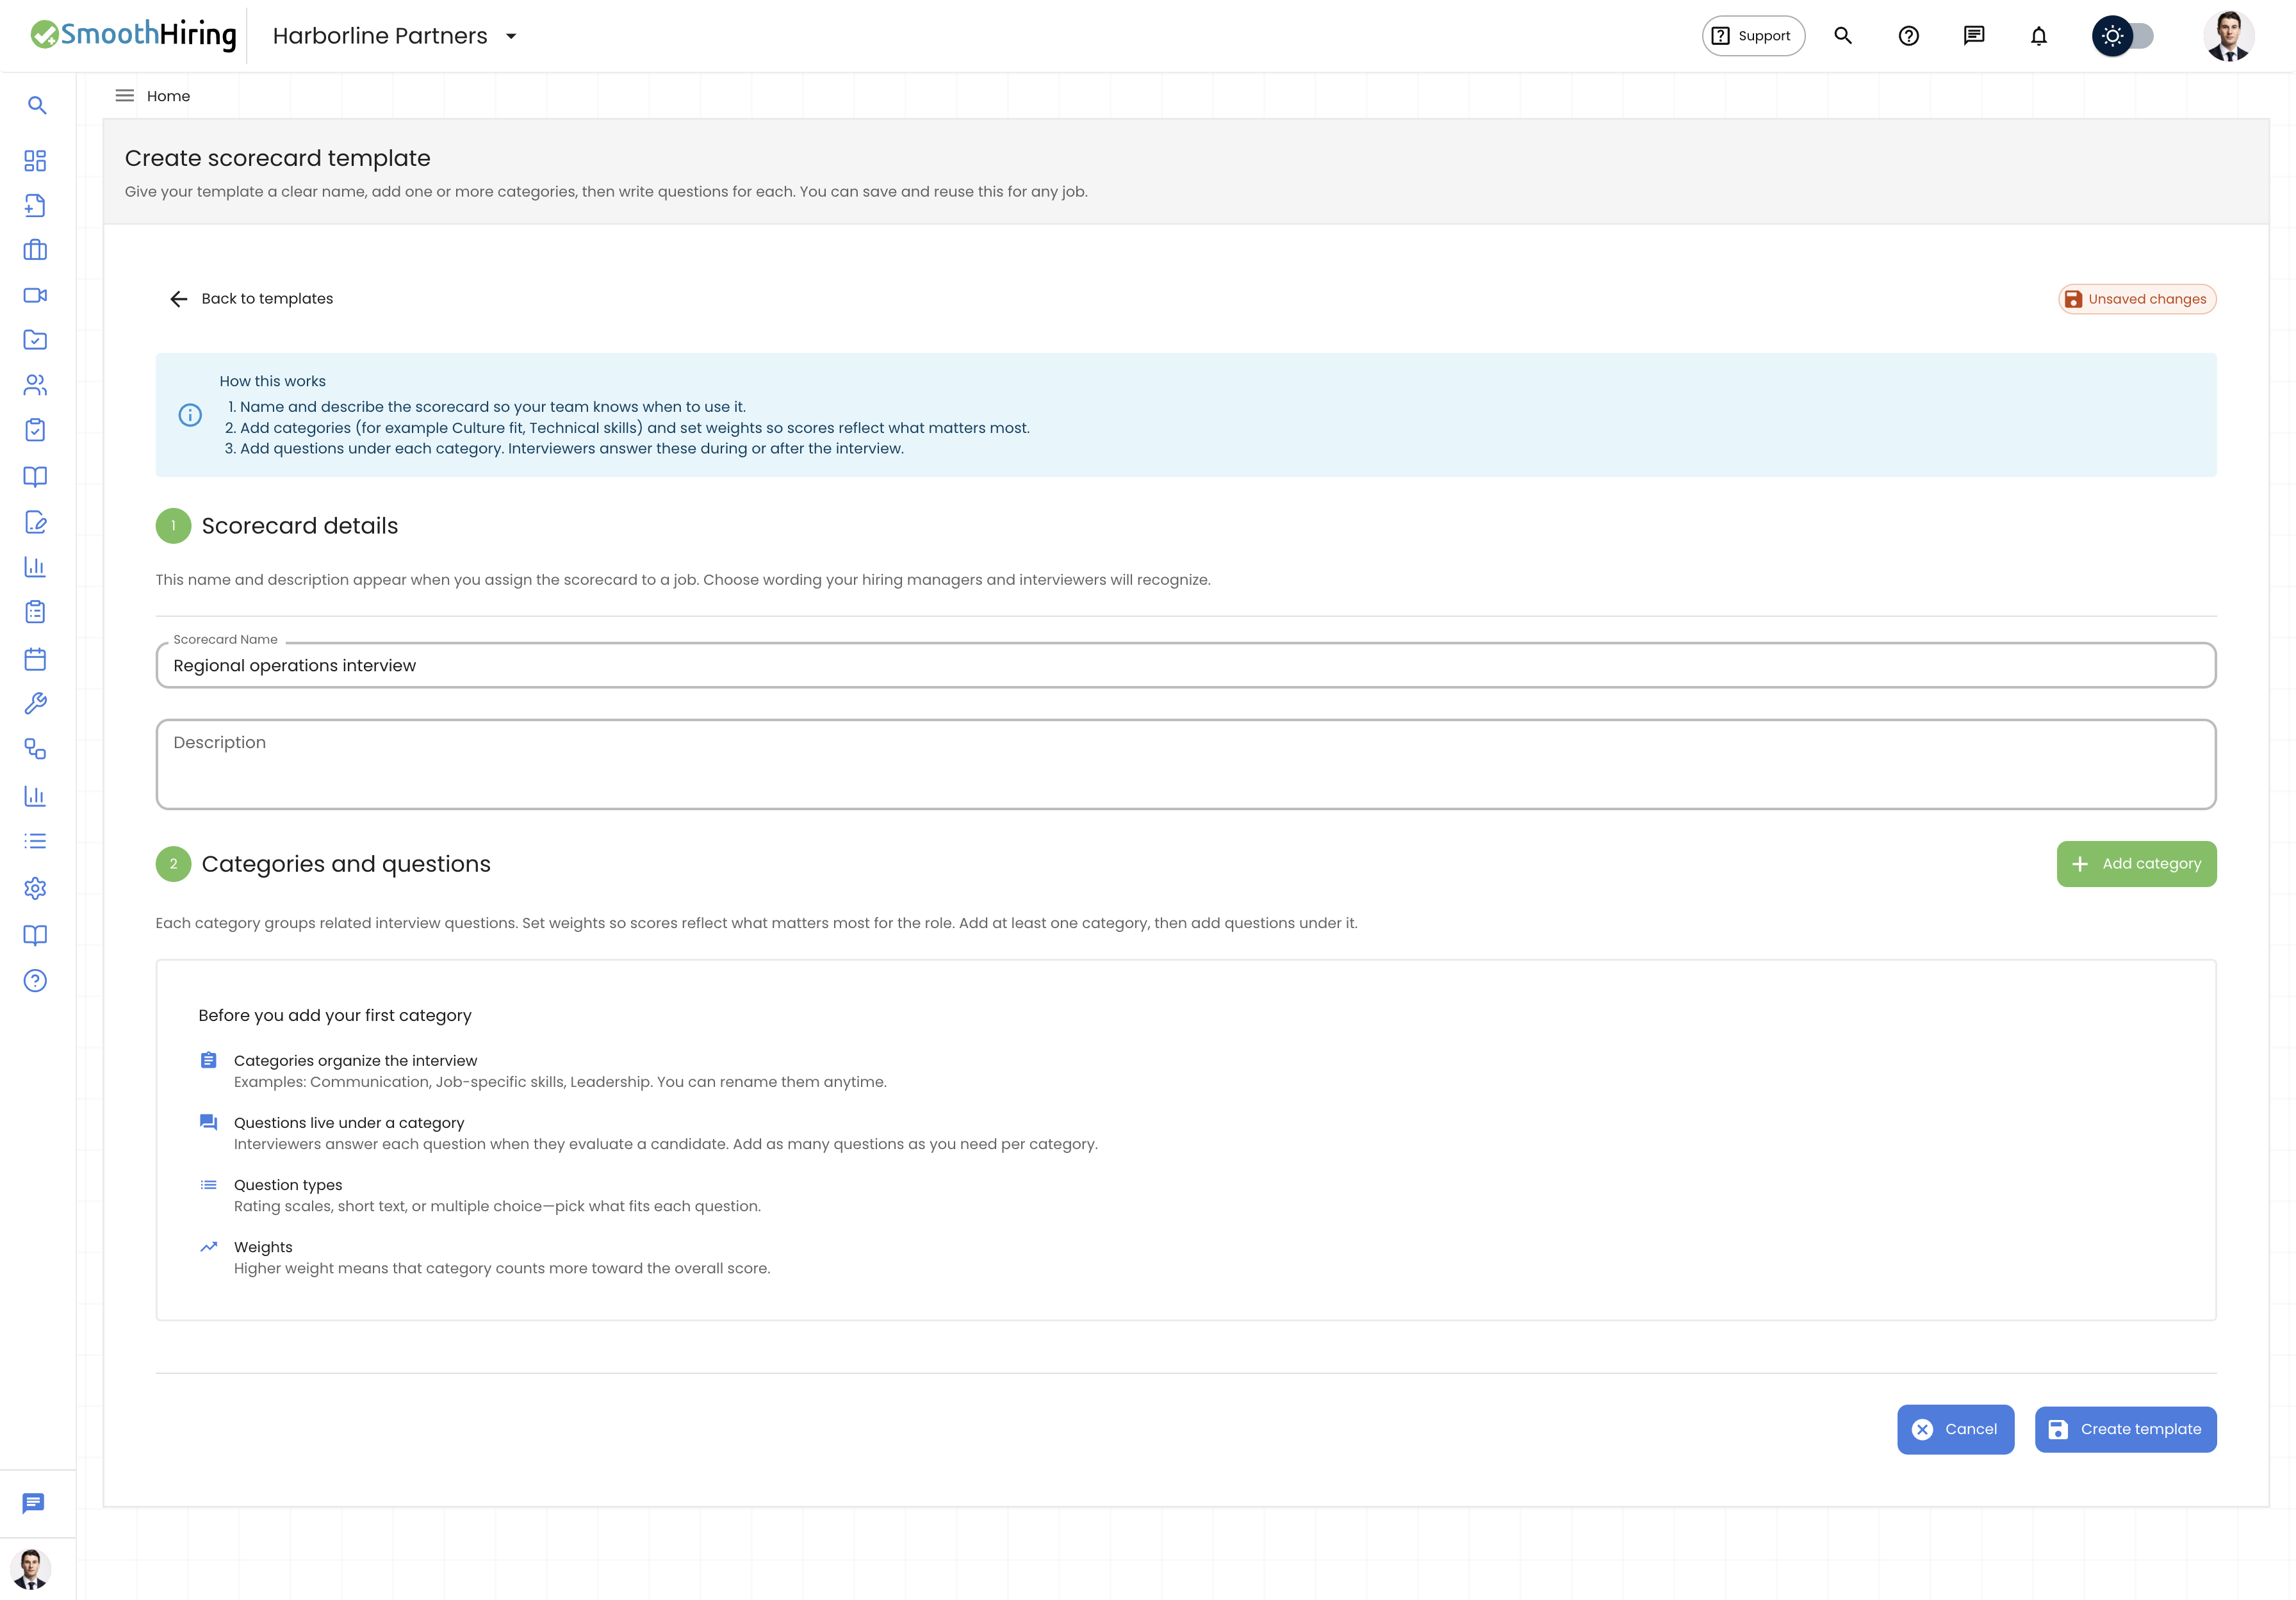Focus the Scorecard Name input field
This screenshot has width=2296, height=1600.
tap(1186, 665)
